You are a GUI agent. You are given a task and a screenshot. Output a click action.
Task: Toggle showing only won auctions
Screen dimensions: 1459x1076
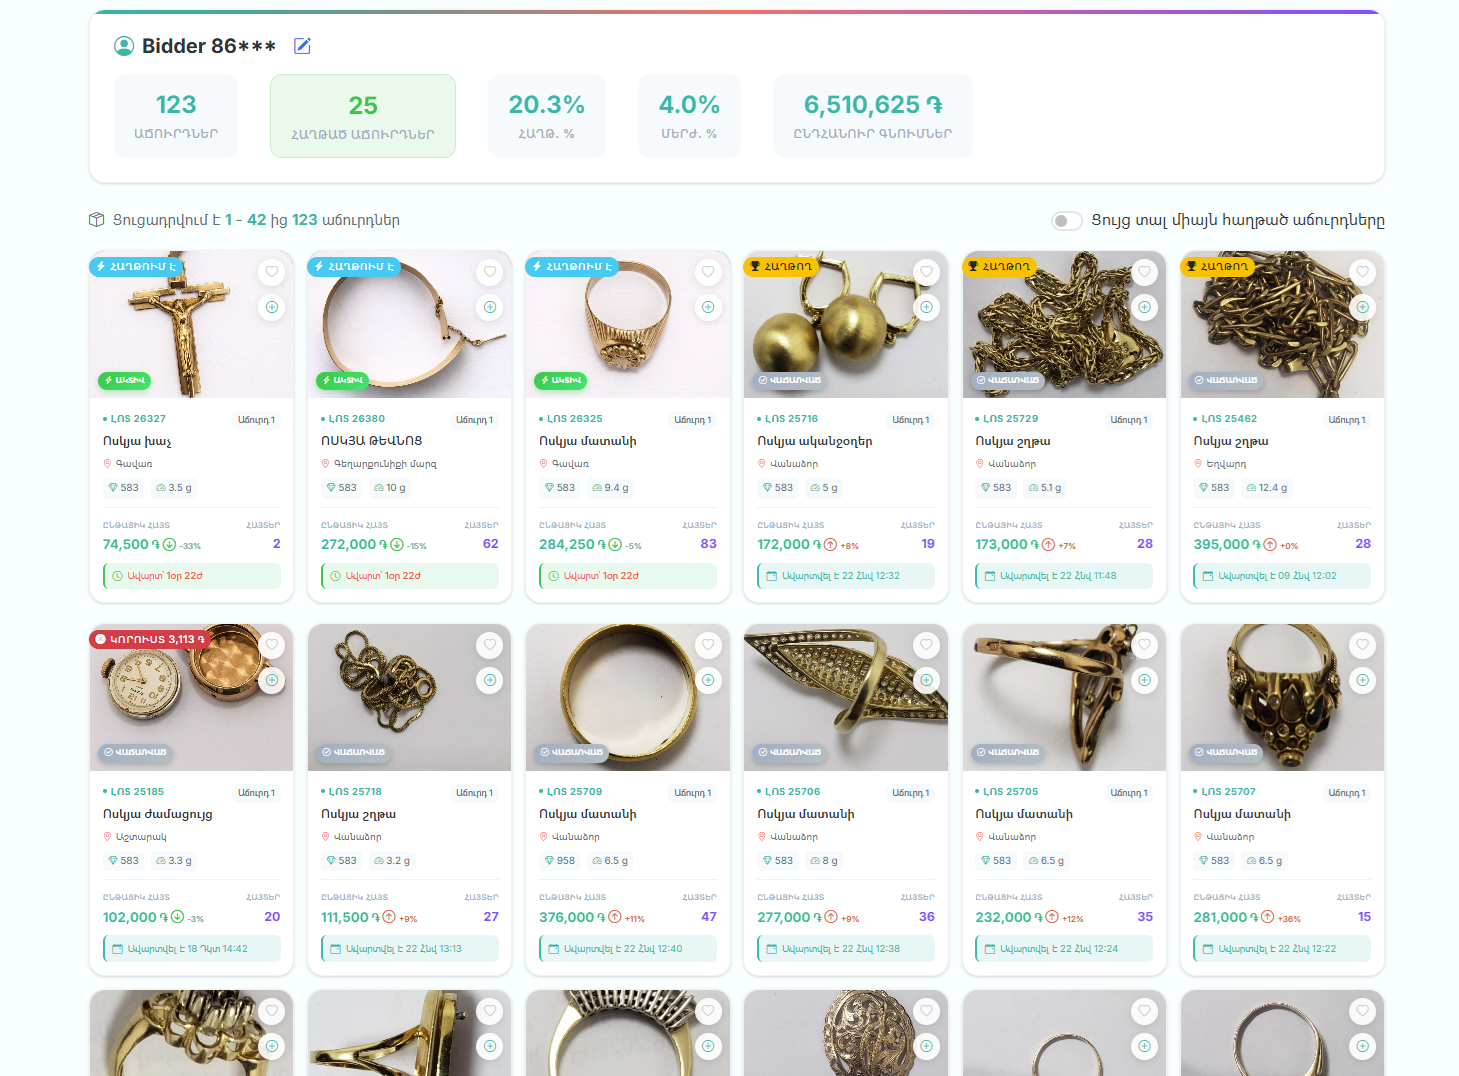click(x=1067, y=221)
